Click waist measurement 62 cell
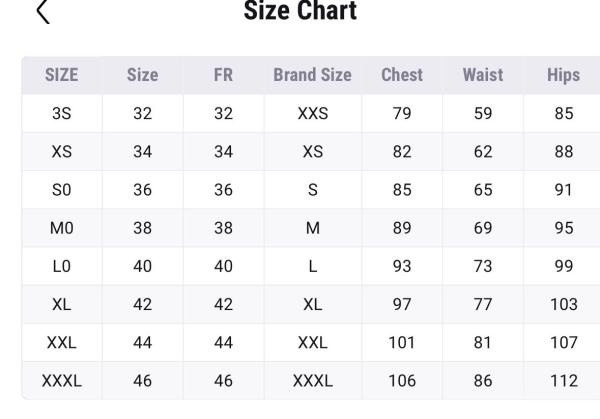Viewport: 600px width, 419px height. pos(483,152)
